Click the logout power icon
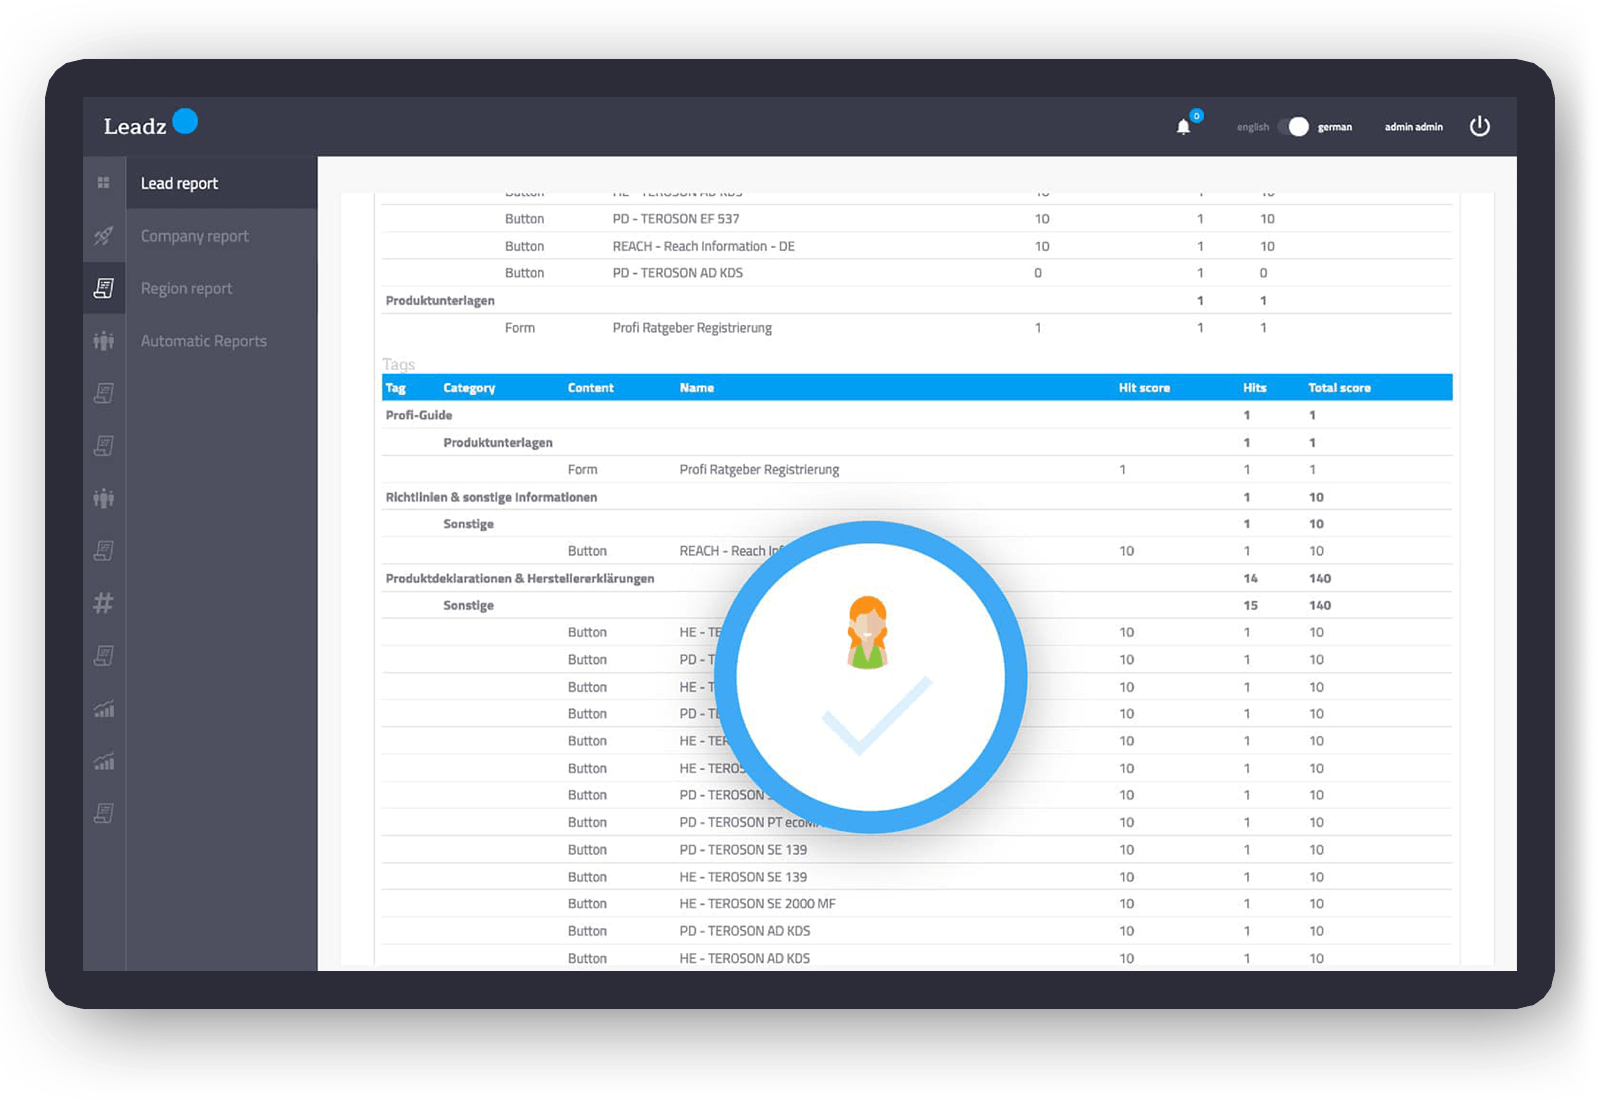Viewport: 1600px width, 1100px height. pyautogui.click(x=1481, y=126)
